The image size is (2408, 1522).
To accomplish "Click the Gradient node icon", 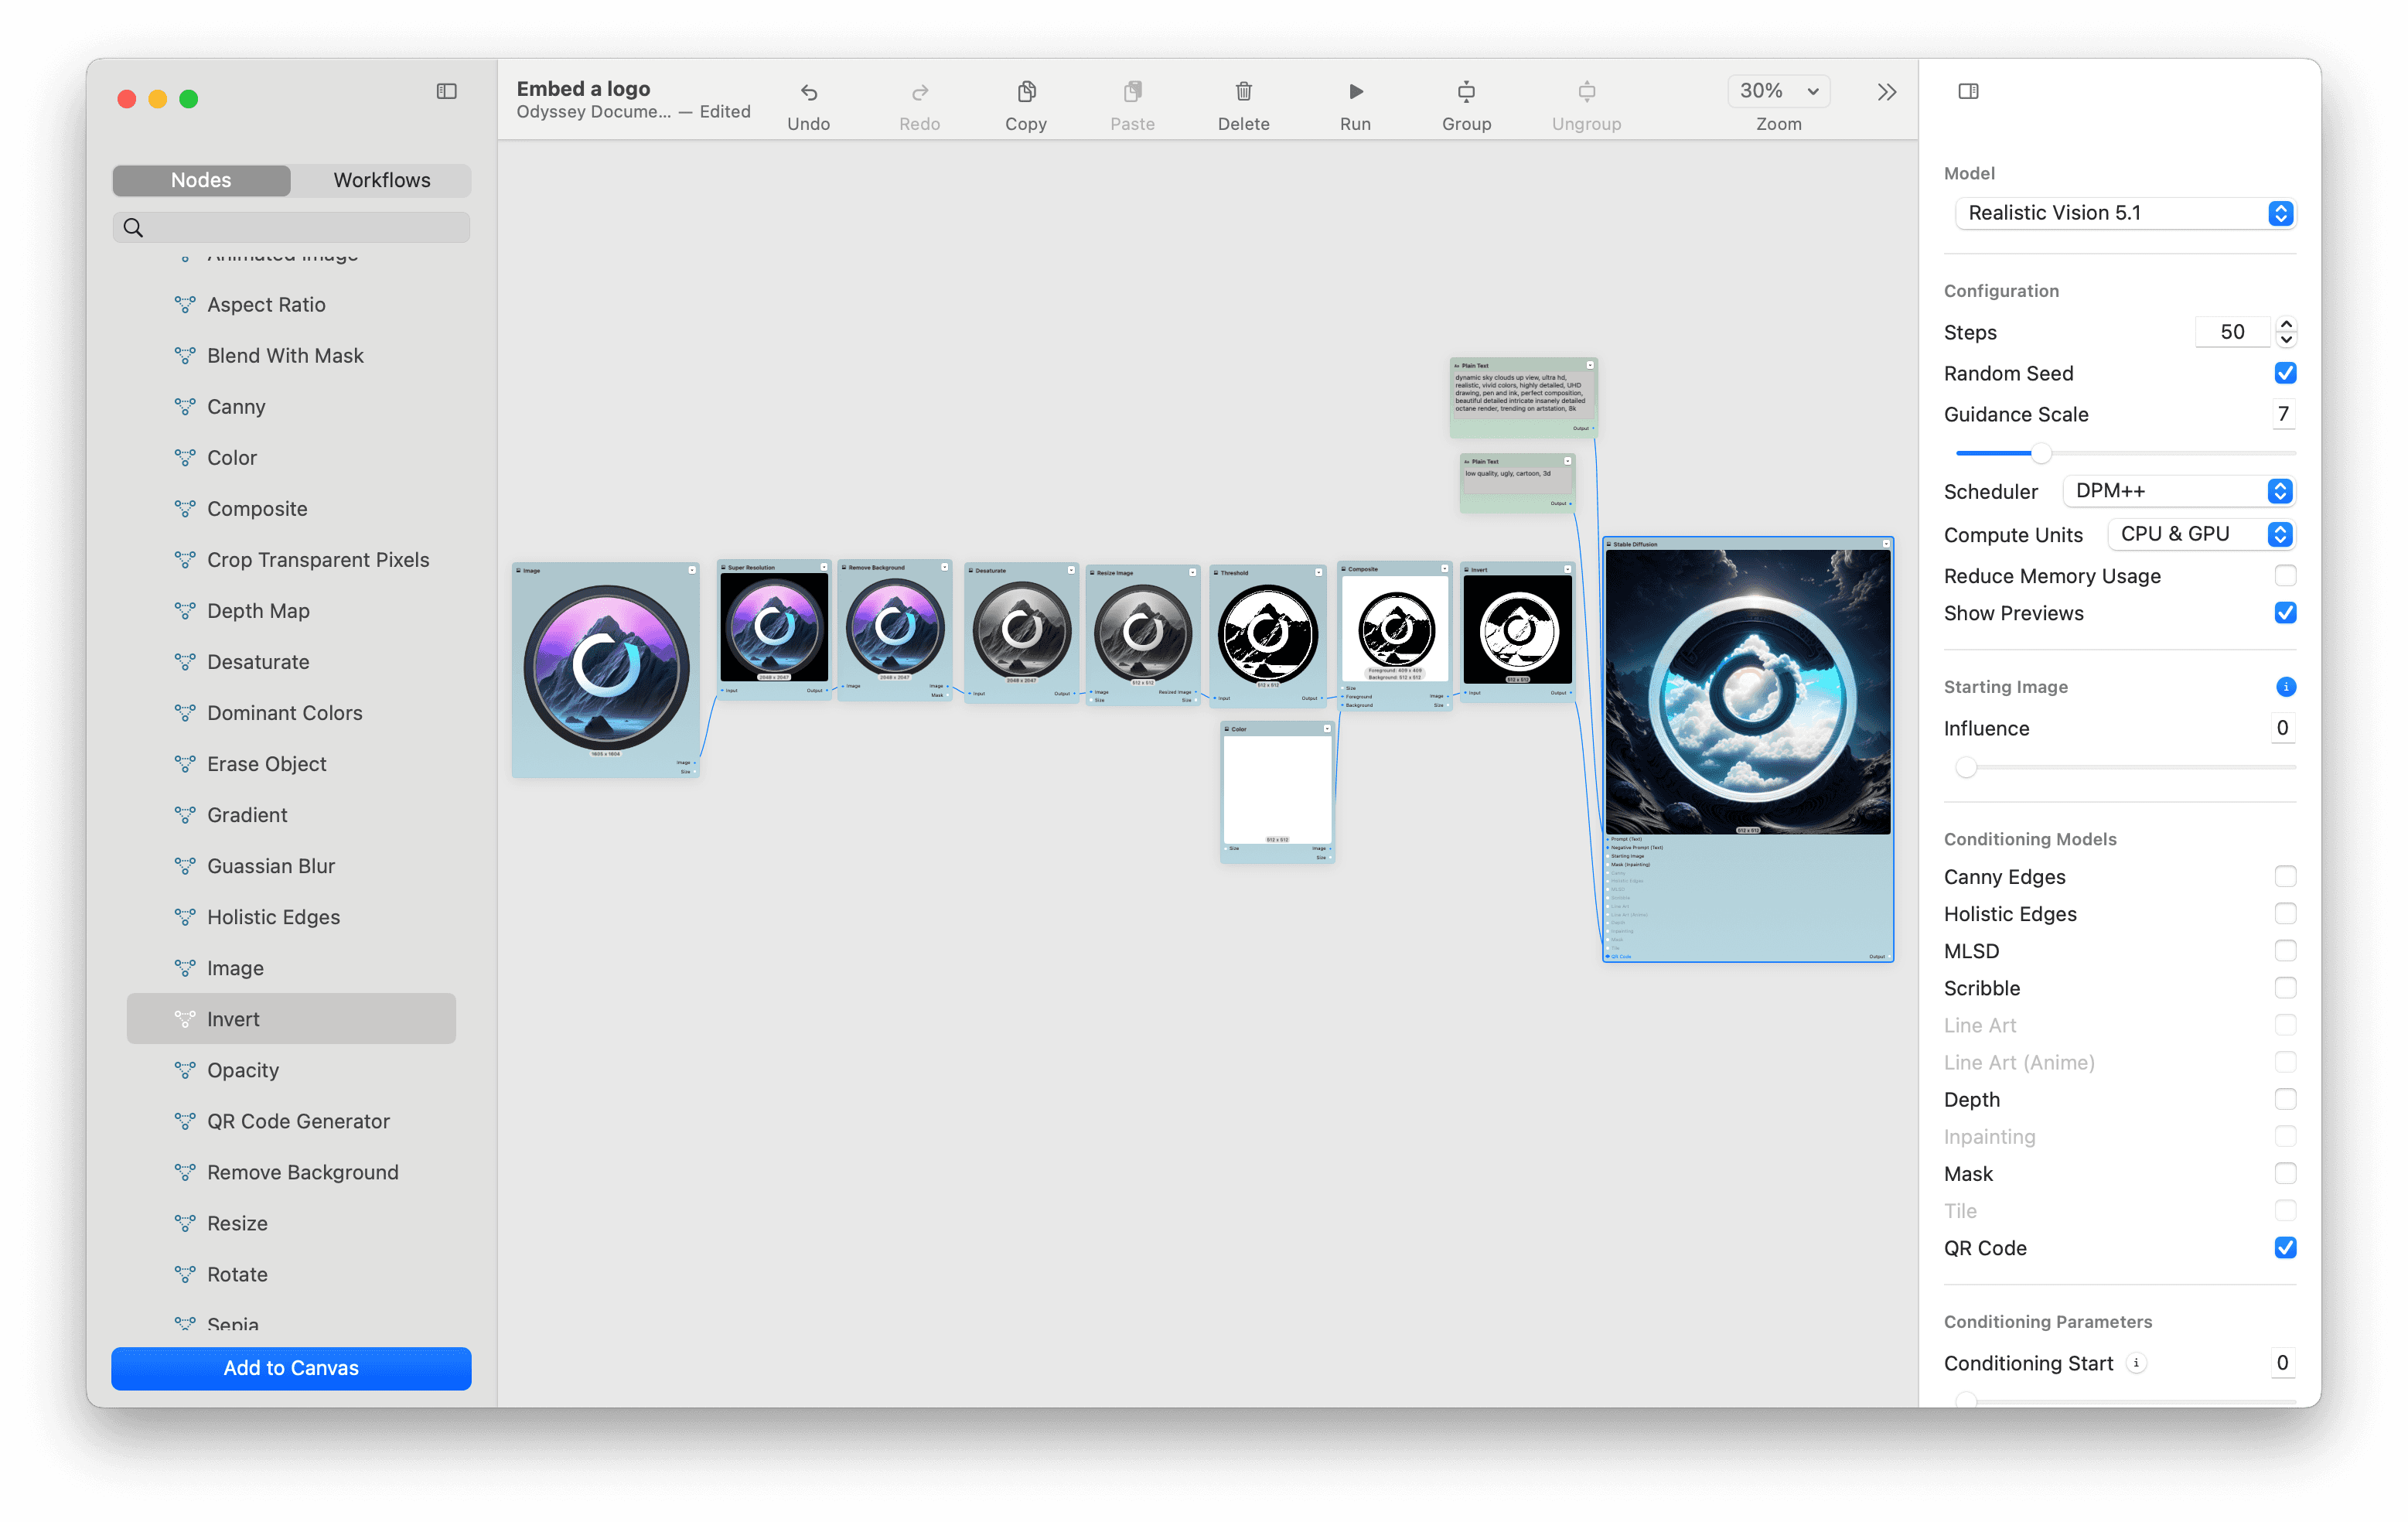I will click(185, 814).
